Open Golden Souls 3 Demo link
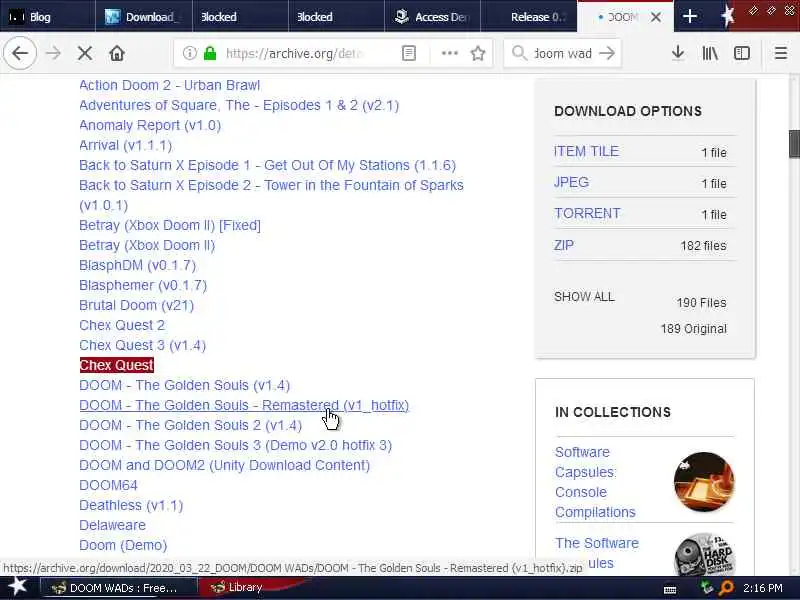Screen dimensions: 800x600 235,445
